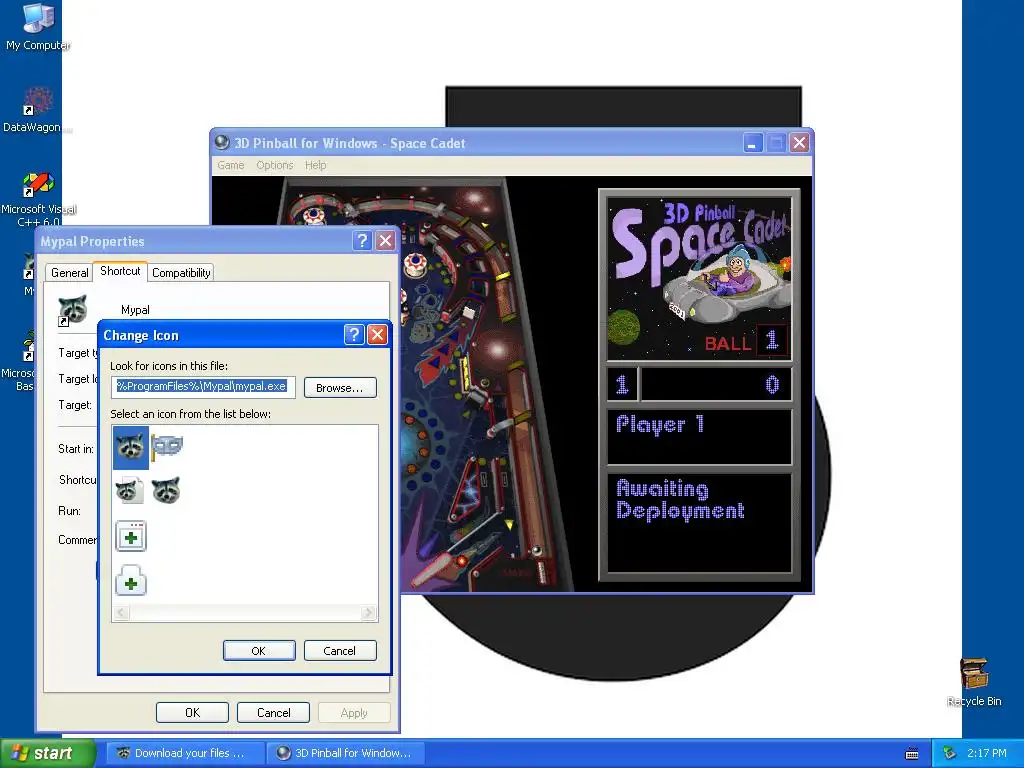This screenshot has width=1024, height=768.
Task: Switch to the Compatibility tab
Action: tap(181, 273)
